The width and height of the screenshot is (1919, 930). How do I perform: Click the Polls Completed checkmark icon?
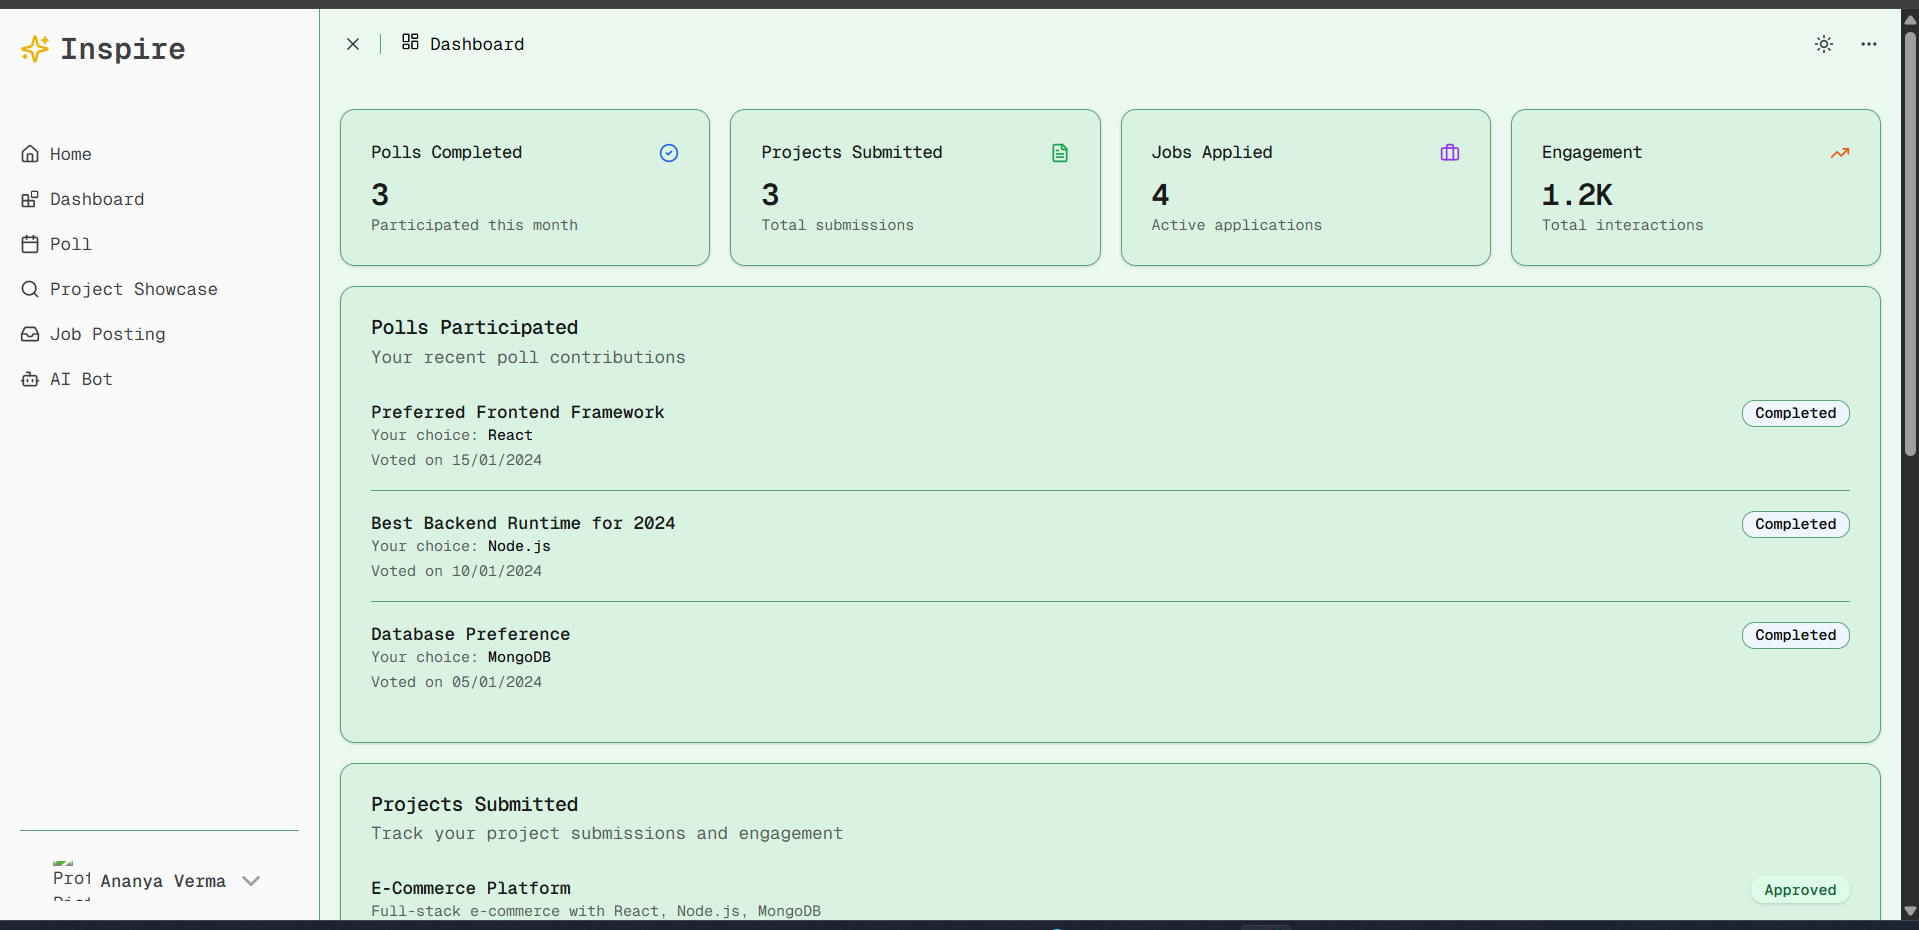pyautogui.click(x=669, y=153)
